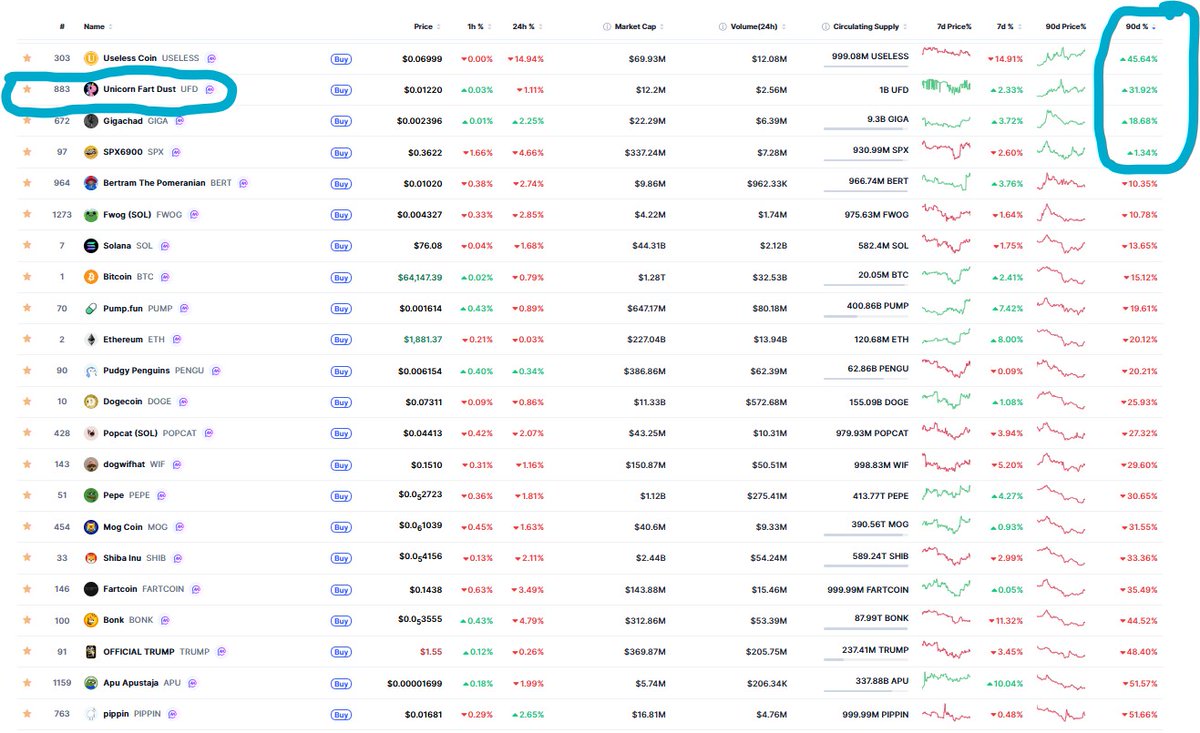This screenshot has width=1200, height=733.
Task: Click the info icon beside Circulating Supply
Action: (825, 27)
